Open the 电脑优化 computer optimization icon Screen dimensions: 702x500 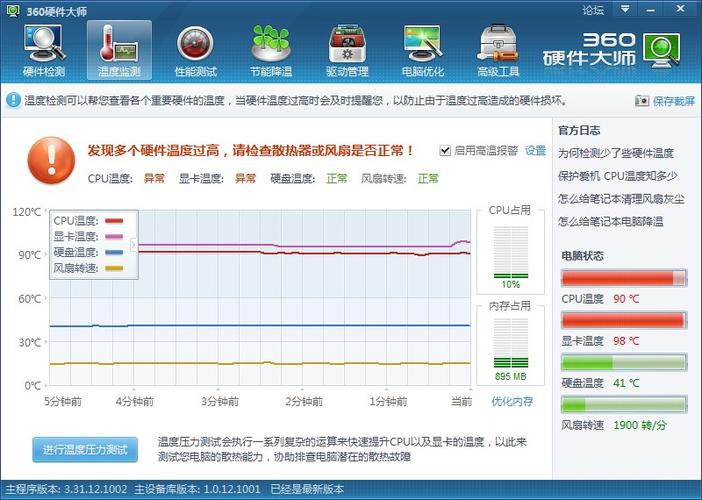click(423, 51)
